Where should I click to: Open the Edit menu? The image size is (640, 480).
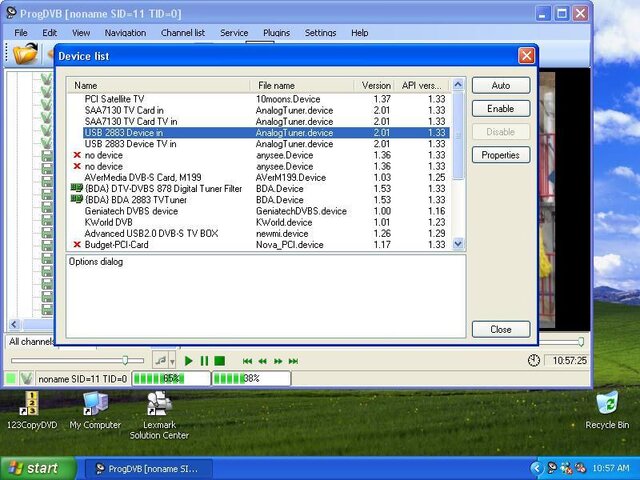click(x=49, y=33)
